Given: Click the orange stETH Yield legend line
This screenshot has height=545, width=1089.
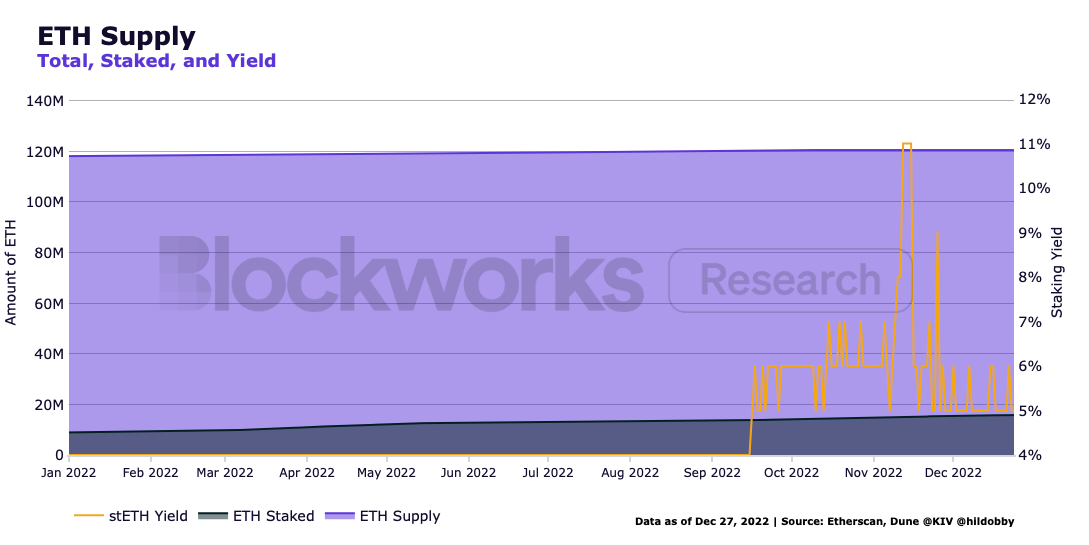Looking at the screenshot, I should click(89, 516).
